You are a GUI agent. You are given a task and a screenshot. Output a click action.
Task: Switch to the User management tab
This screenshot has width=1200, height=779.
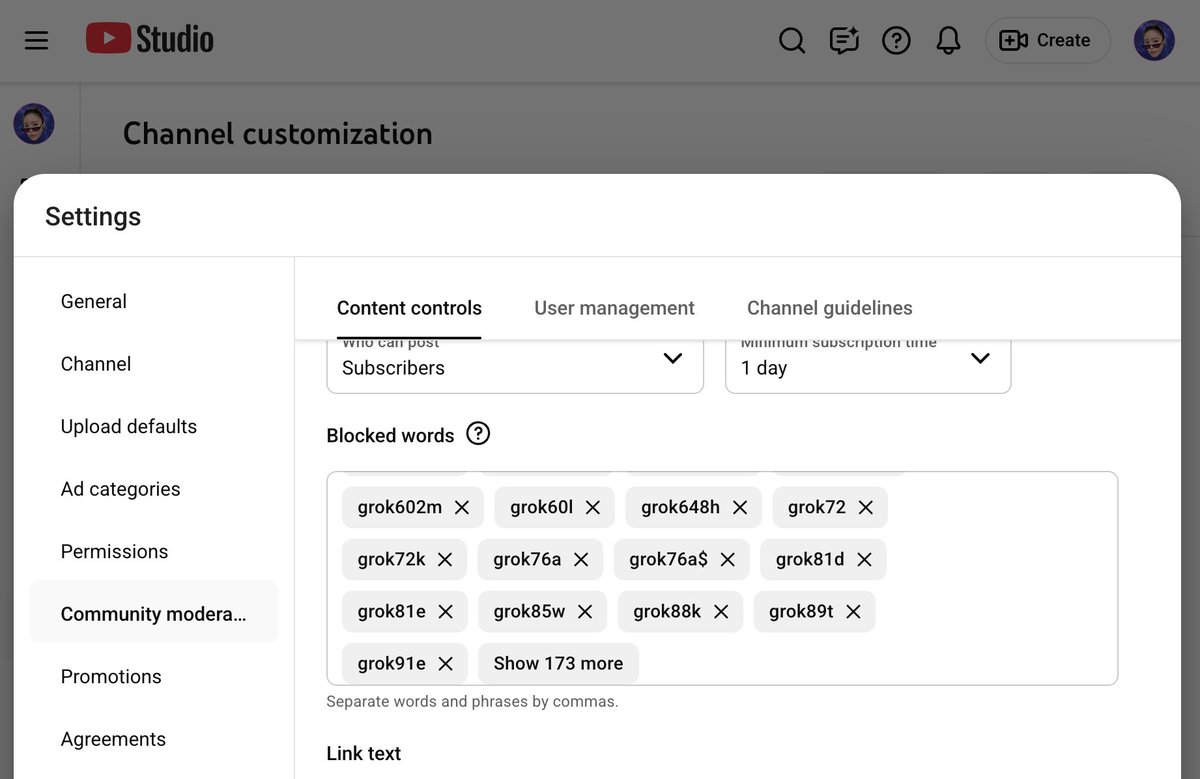(614, 308)
